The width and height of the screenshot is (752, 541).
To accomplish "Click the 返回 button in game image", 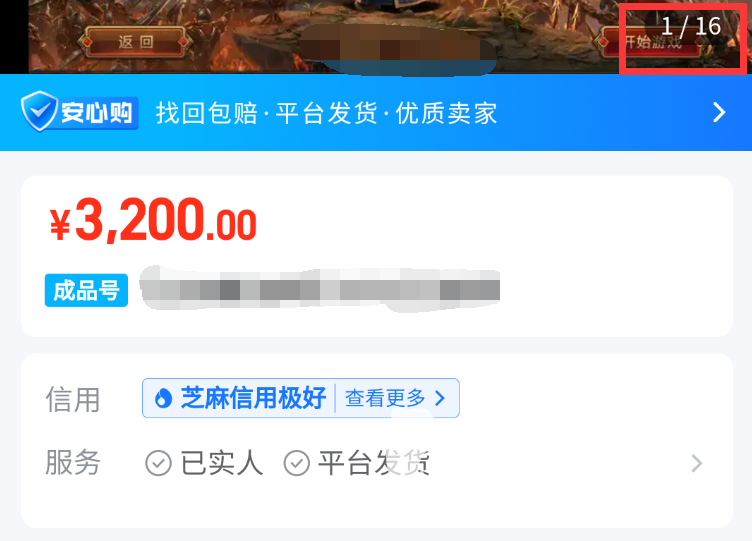I will pyautogui.click(x=136, y=42).
